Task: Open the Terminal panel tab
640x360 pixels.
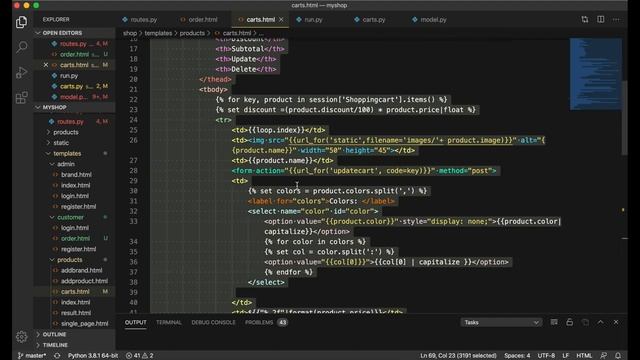Action: pyautogui.click(x=169, y=322)
